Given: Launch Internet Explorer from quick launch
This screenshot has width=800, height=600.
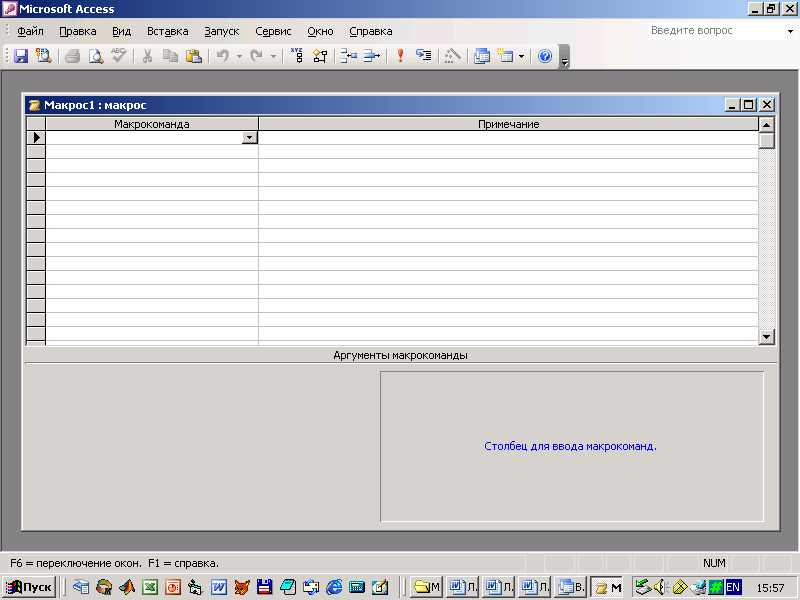Looking at the screenshot, I should 334,587.
